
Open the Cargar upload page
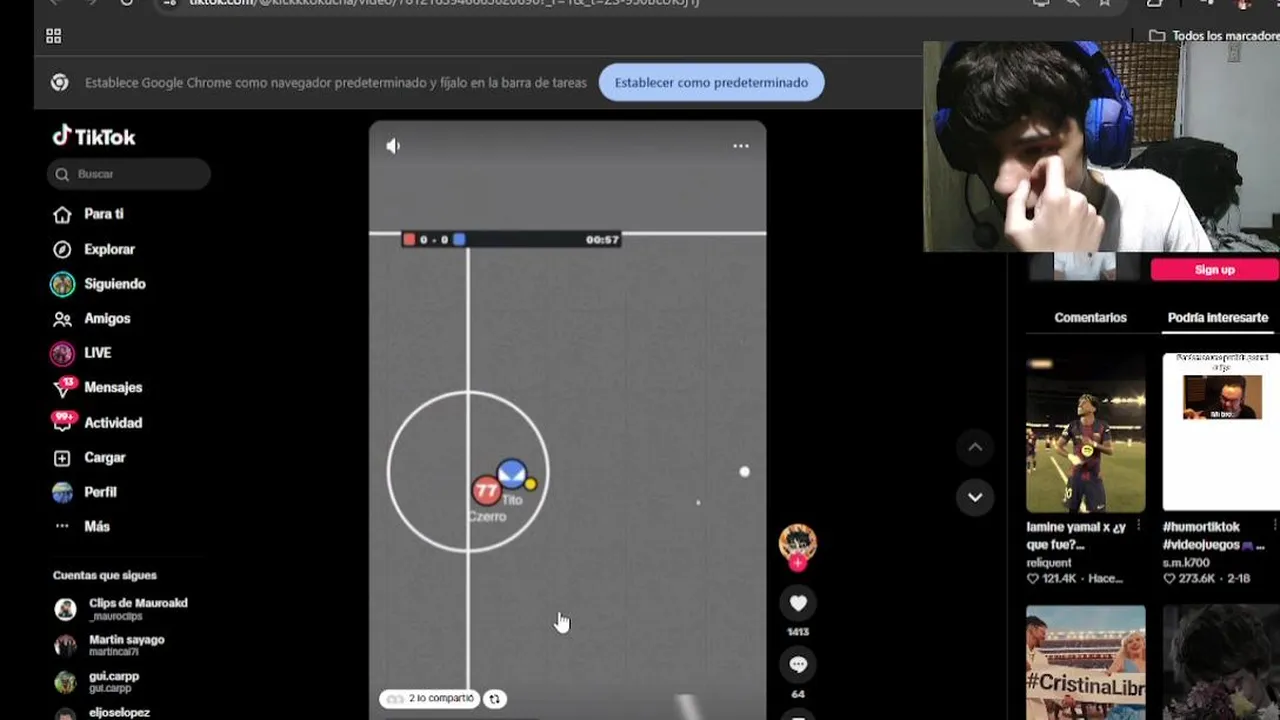coord(105,457)
